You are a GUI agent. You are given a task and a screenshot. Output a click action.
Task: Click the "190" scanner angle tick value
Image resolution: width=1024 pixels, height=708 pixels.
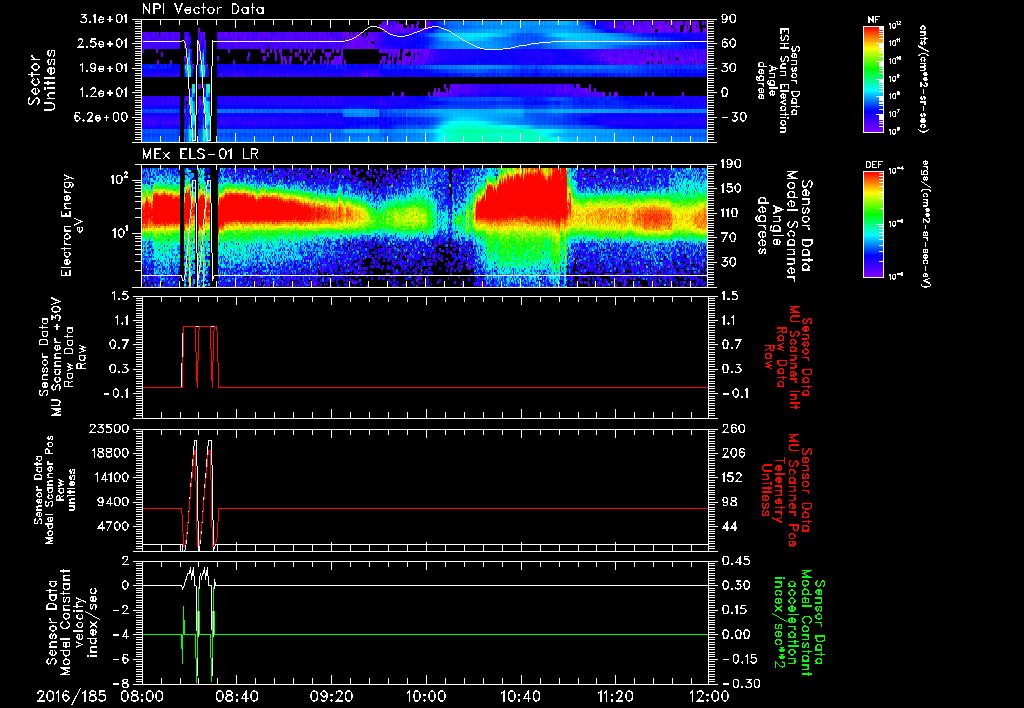click(733, 164)
